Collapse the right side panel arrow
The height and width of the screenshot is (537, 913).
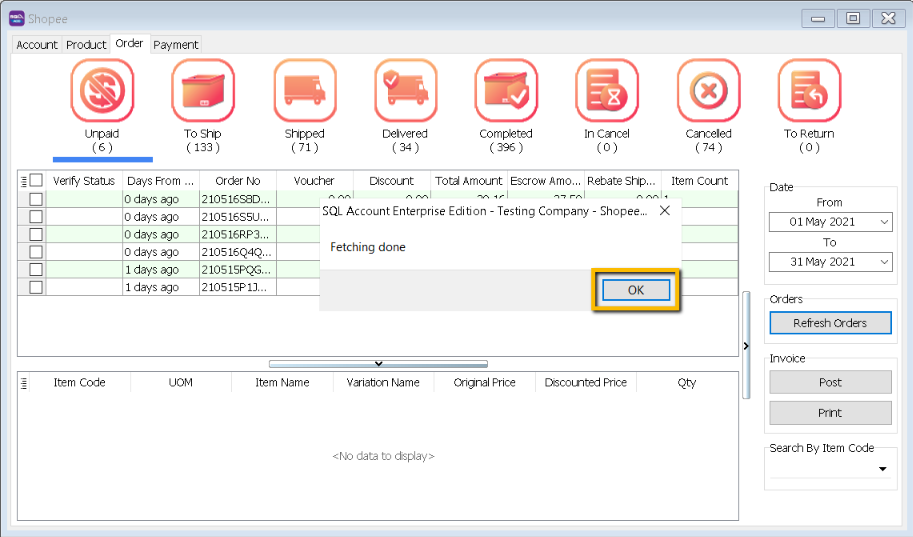(x=745, y=346)
